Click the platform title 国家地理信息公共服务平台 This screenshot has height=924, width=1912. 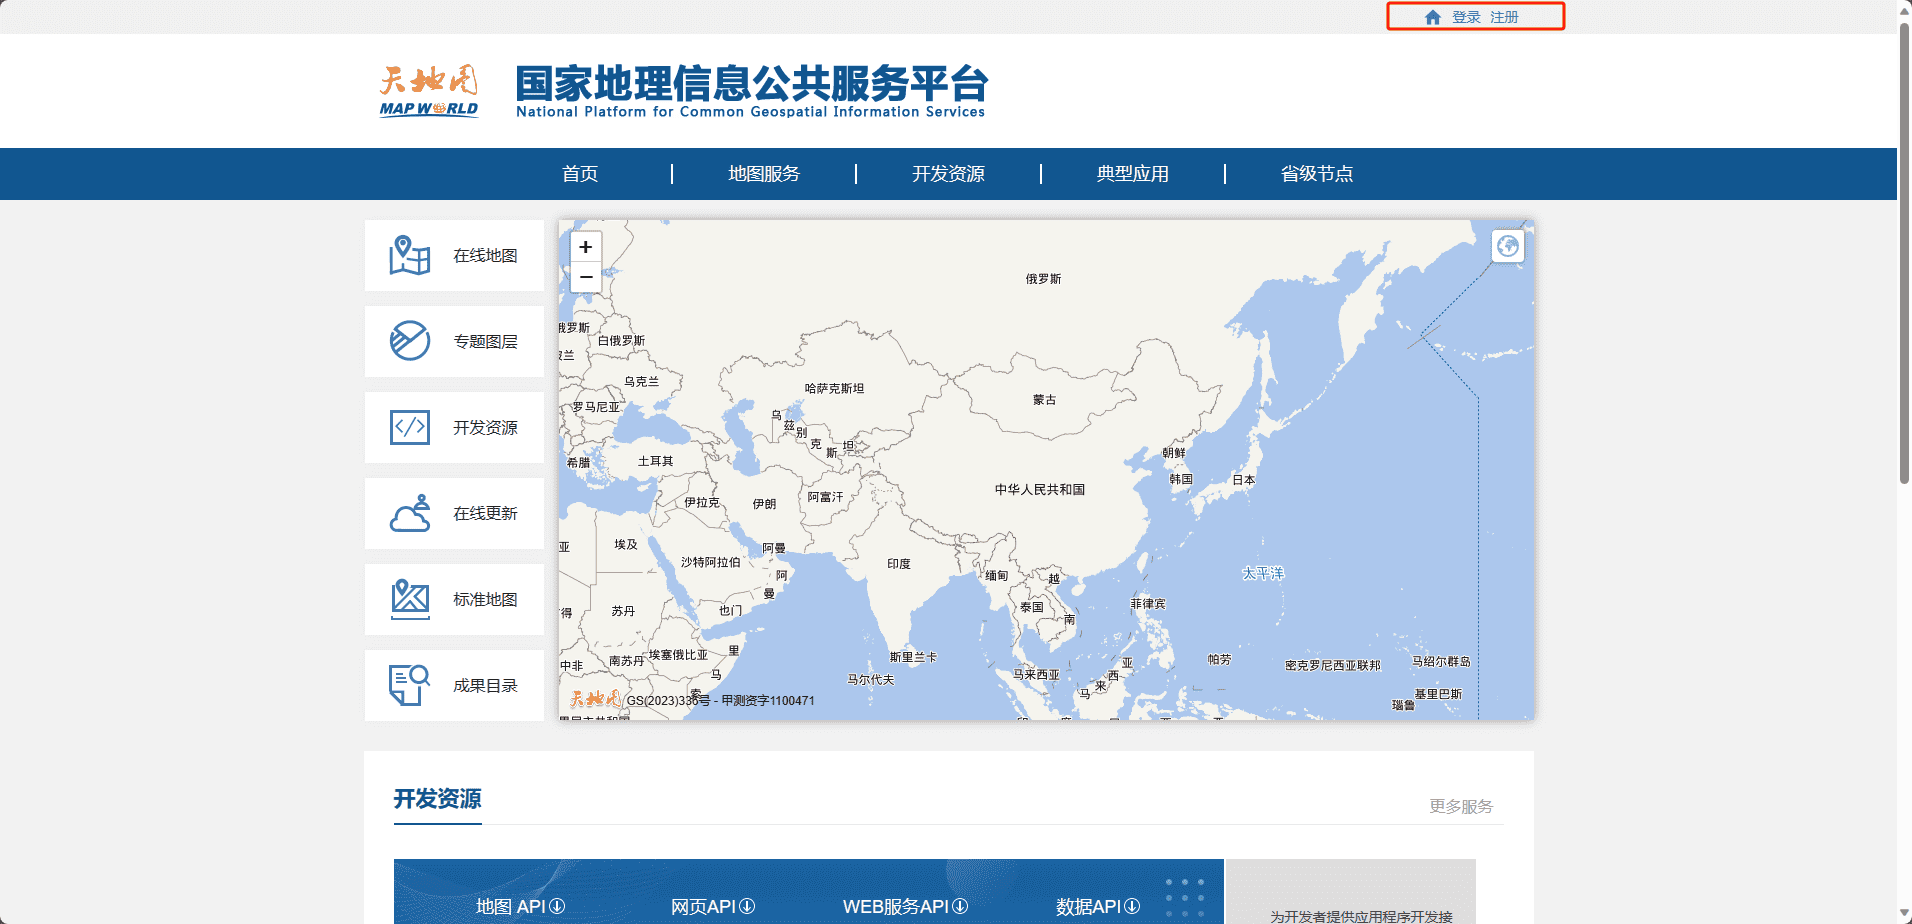pos(751,84)
